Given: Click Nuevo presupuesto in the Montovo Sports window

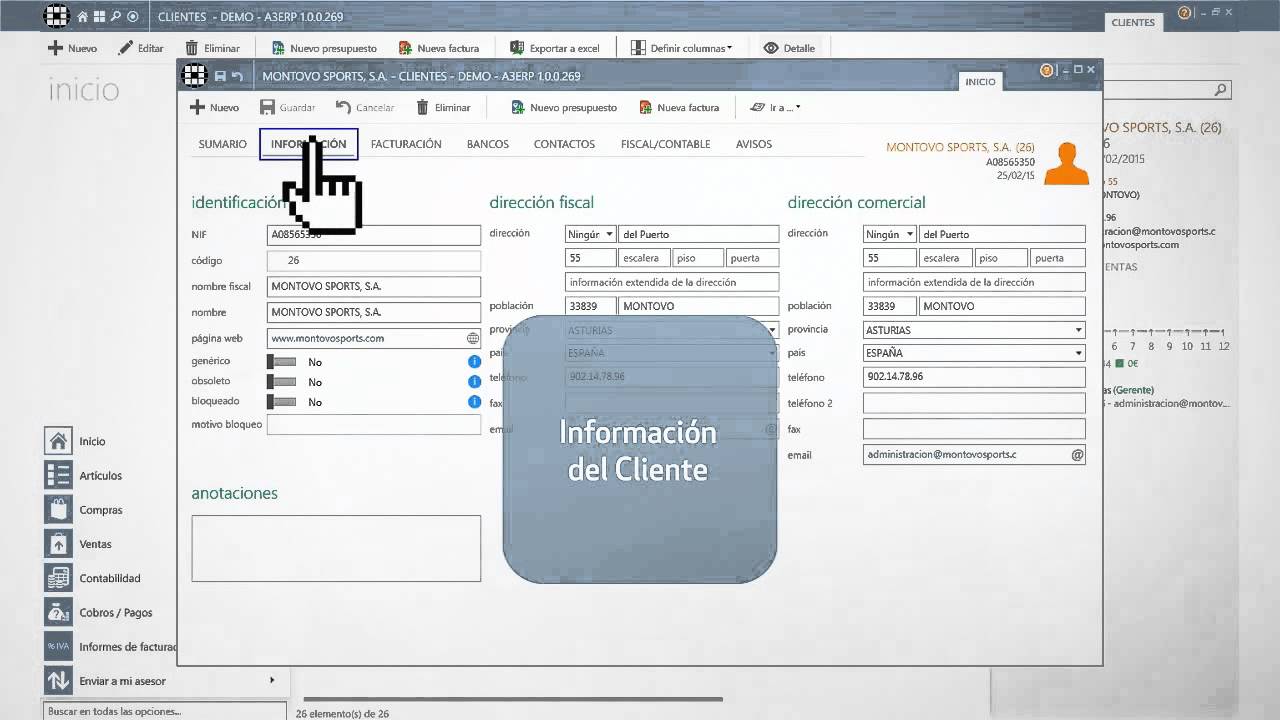Looking at the screenshot, I should 564,107.
